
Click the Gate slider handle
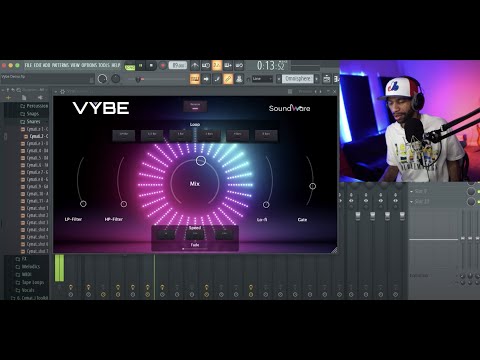tap(312, 186)
